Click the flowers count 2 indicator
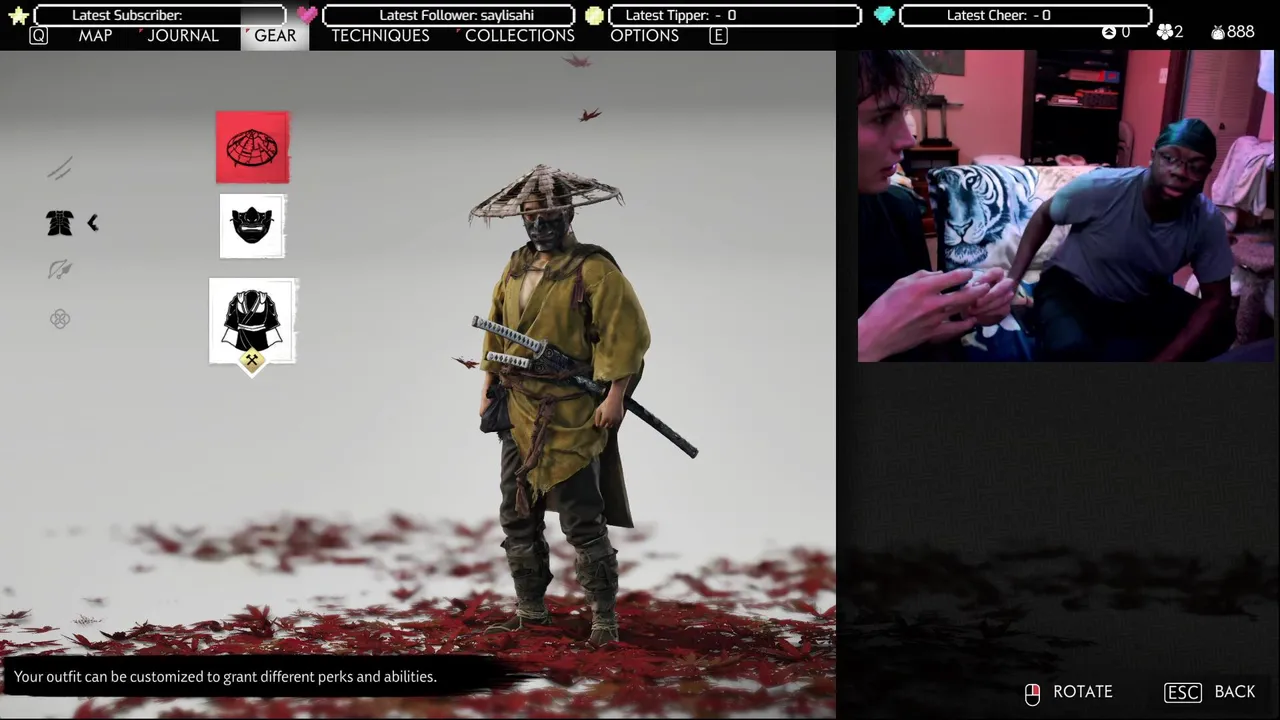This screenshot has width=1280, height=720. tap(1169, 32)
